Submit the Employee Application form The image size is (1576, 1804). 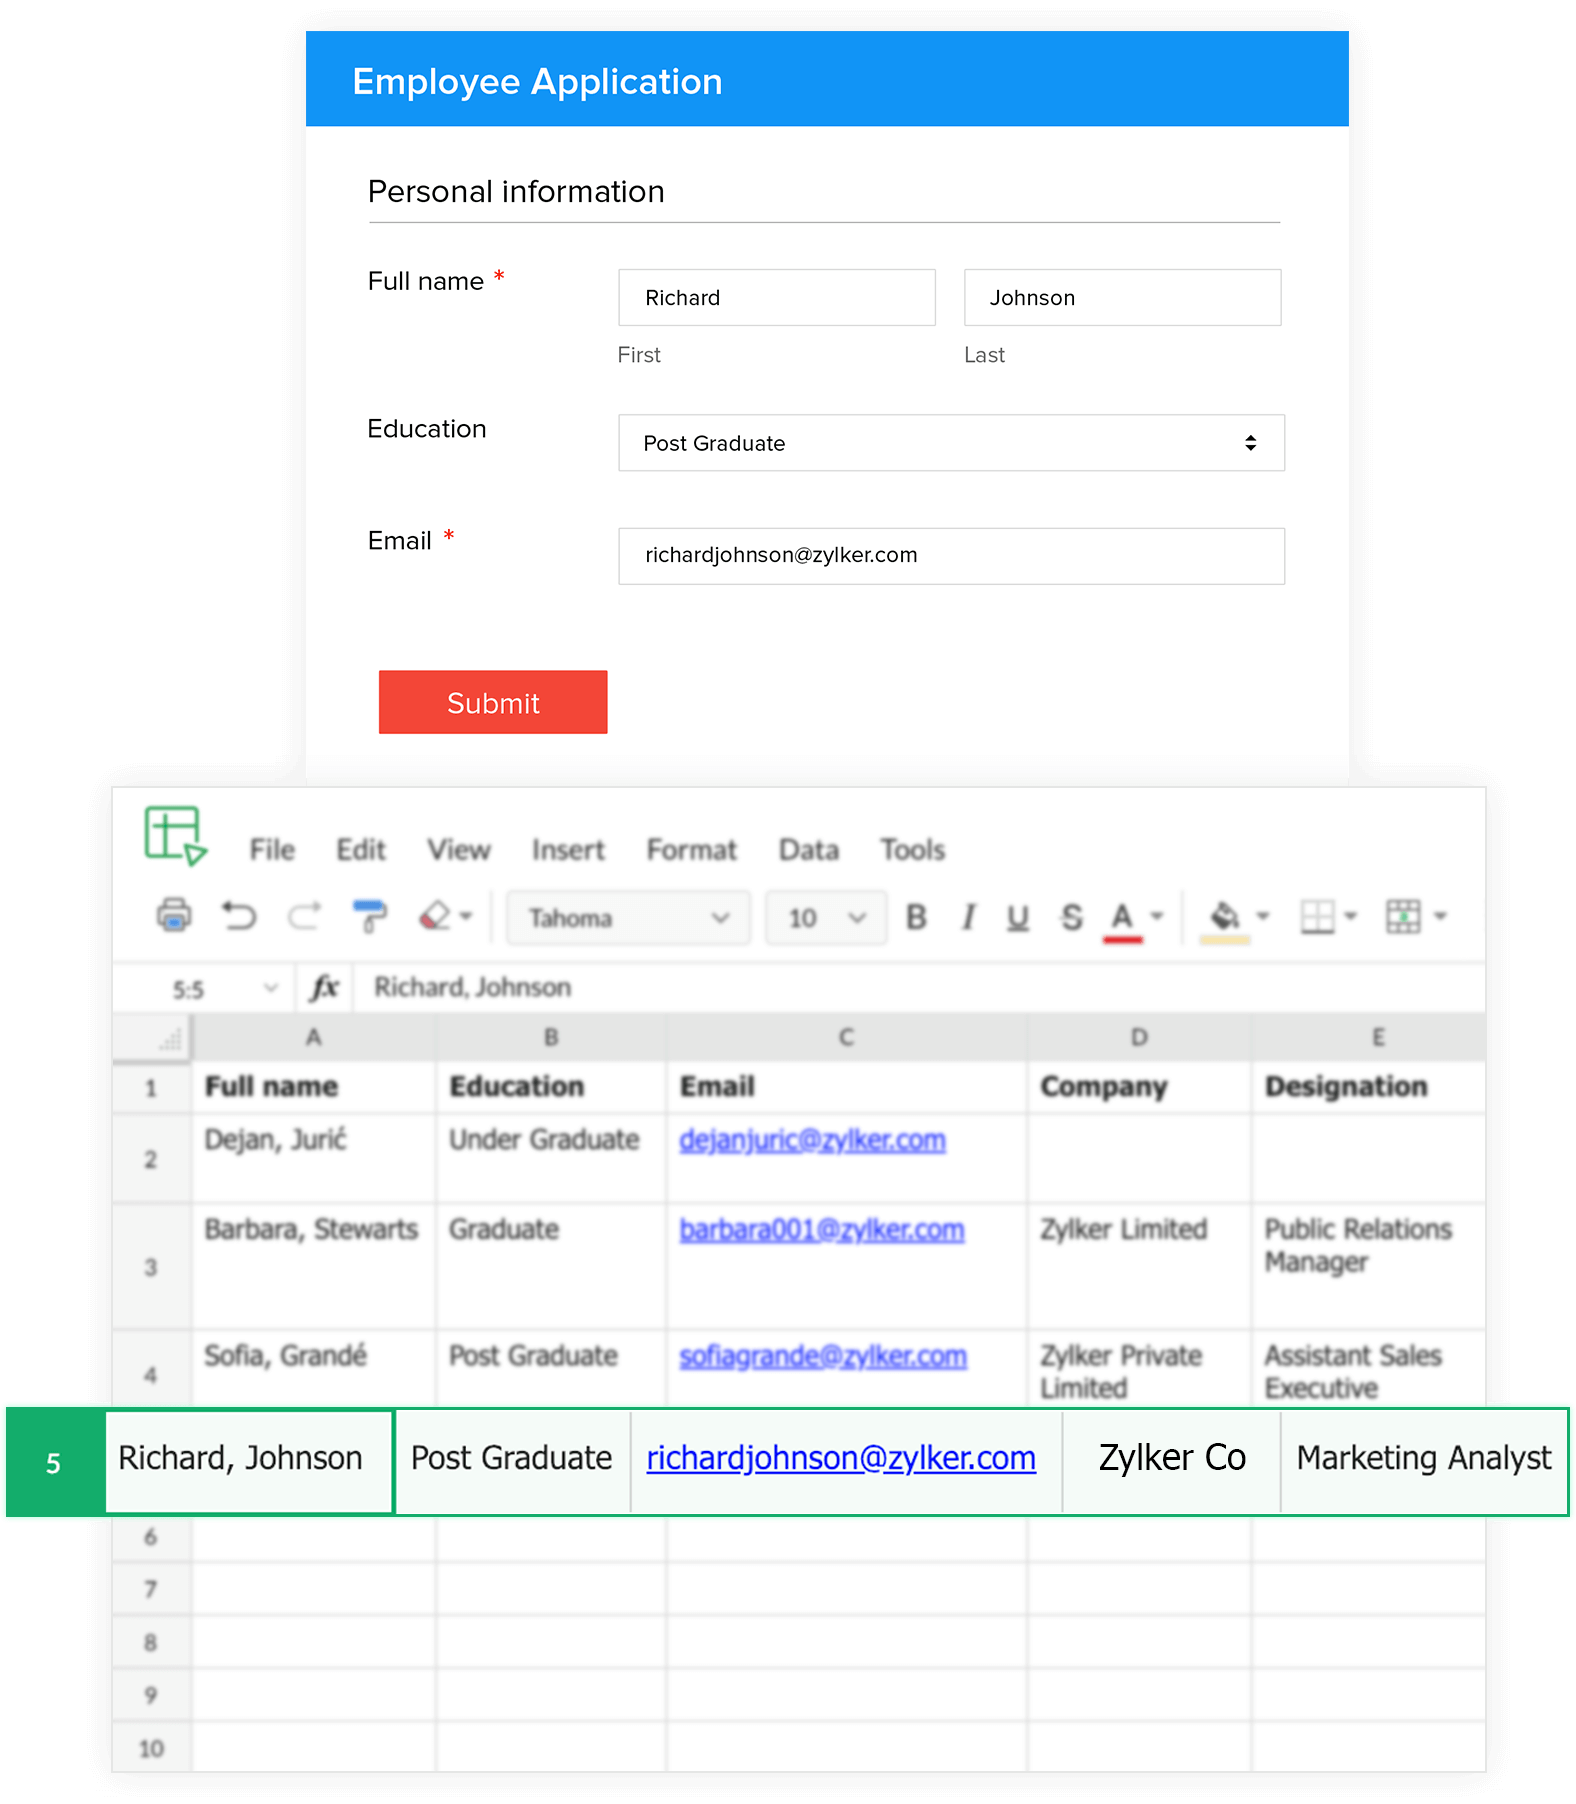click(493, 702)
